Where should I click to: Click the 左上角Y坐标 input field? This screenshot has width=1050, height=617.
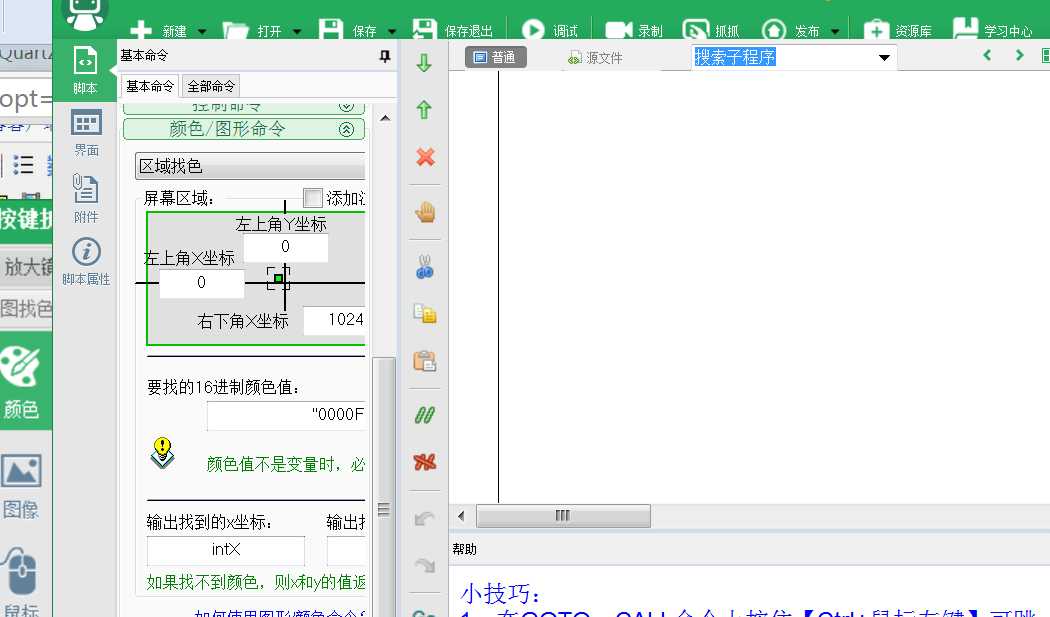coord(285,247)
